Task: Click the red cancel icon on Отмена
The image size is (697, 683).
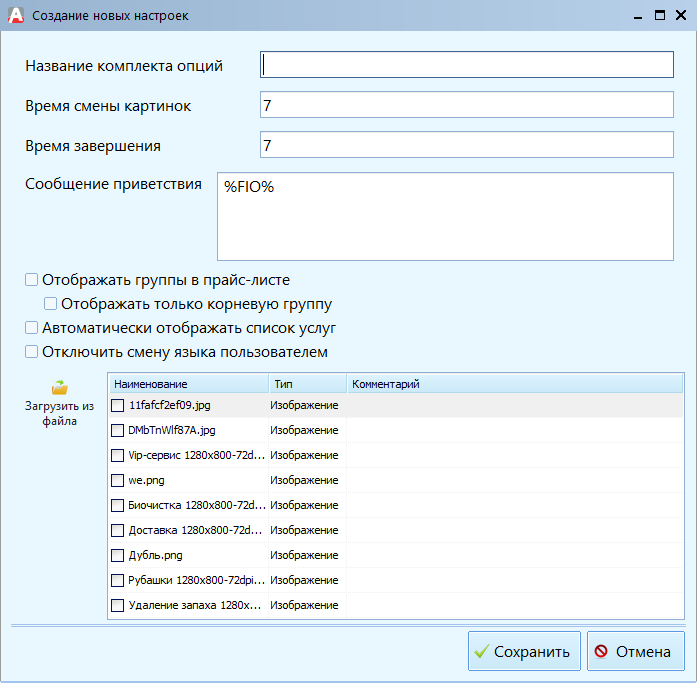Action: click(x=601, y=652)
